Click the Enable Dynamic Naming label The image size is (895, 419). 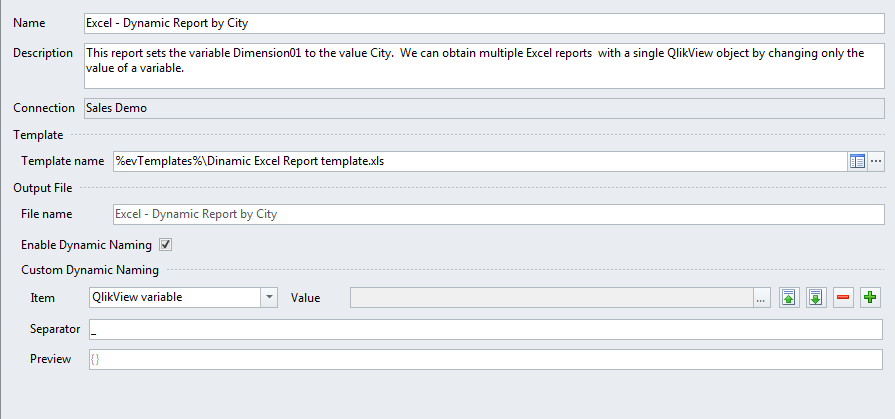86,245
